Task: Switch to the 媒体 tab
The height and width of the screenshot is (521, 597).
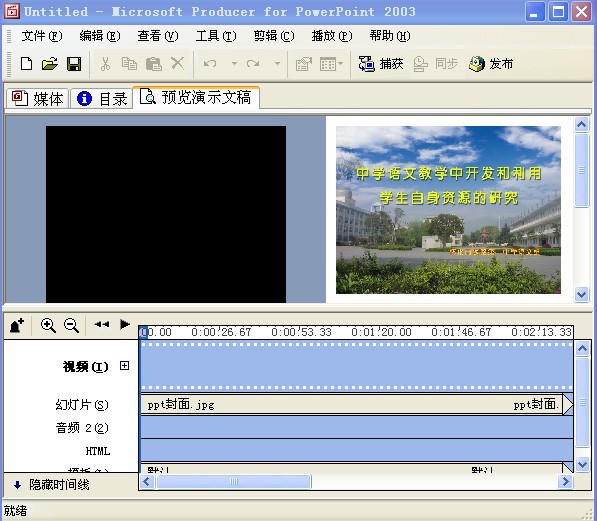Action: click(x=37, y=99)
